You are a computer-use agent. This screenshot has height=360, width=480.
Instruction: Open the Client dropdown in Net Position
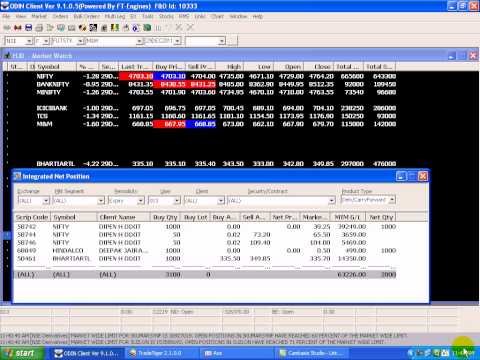point(221,201)
